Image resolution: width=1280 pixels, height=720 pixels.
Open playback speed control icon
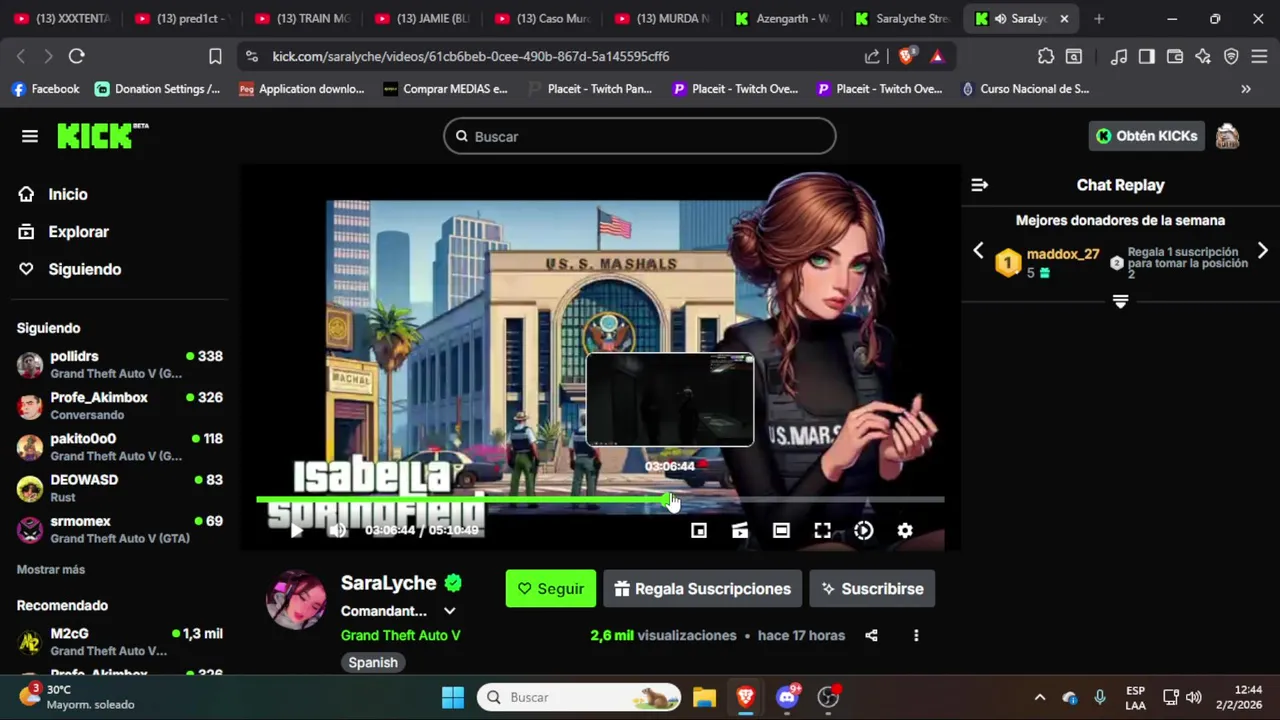864,531
